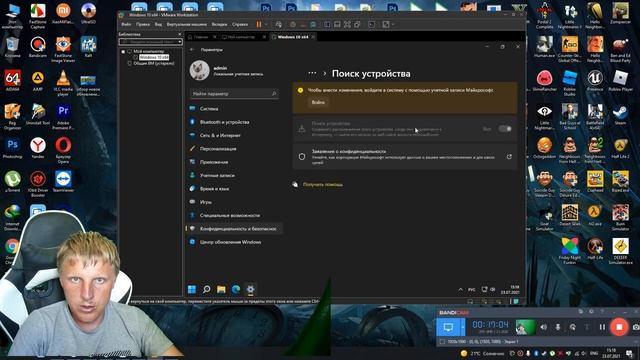
Task: Open Start menu in the Windows 11 guest
Action: [192, 289]
